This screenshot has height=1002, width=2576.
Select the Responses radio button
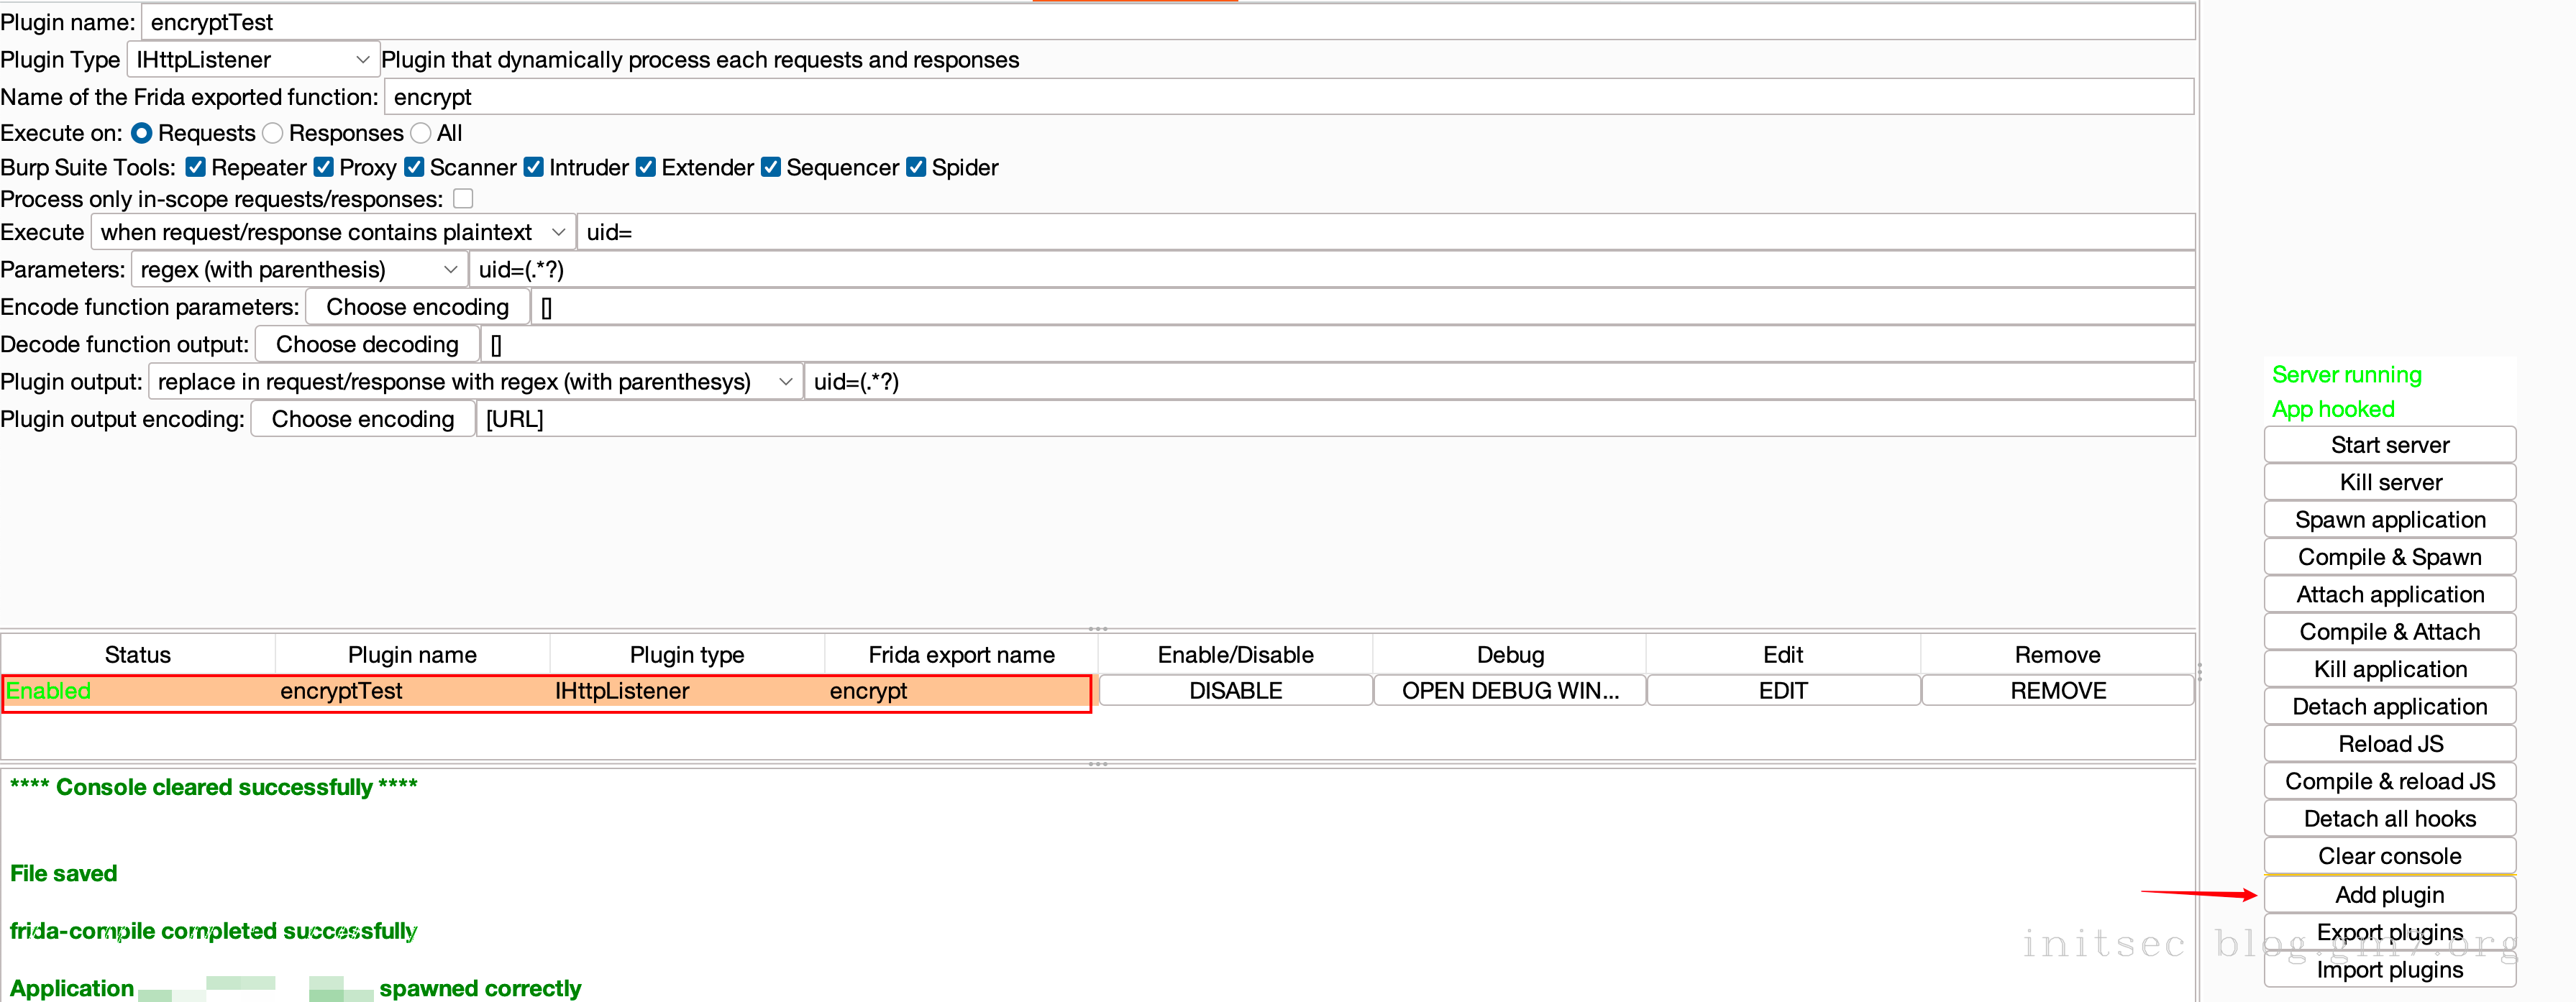point(273,133)
